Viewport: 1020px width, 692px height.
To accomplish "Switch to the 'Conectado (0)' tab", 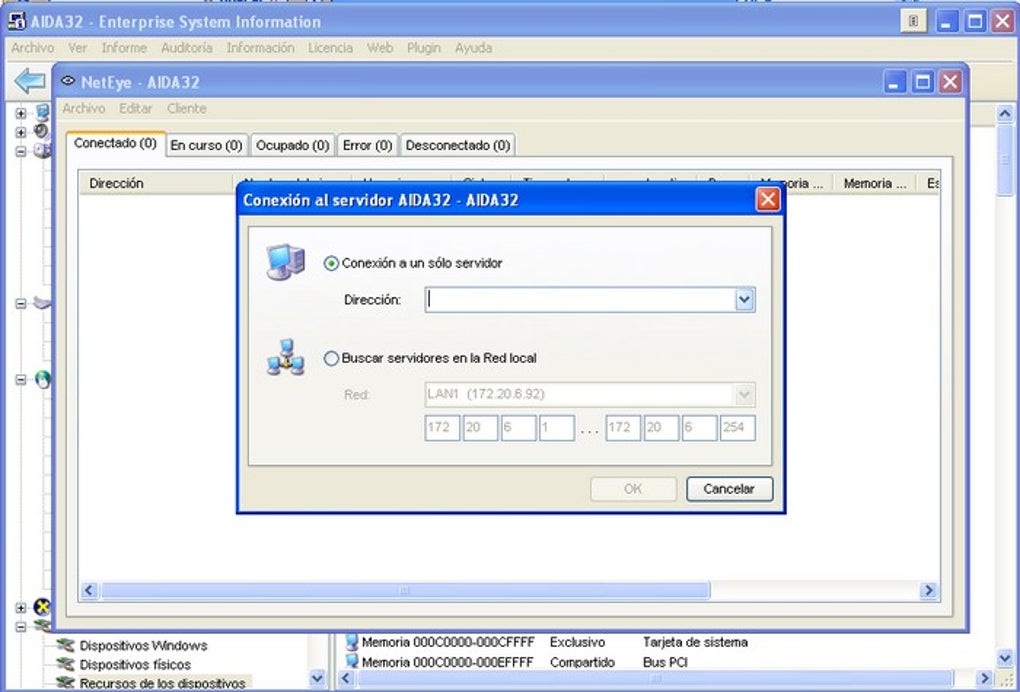I will coord(115,144).
